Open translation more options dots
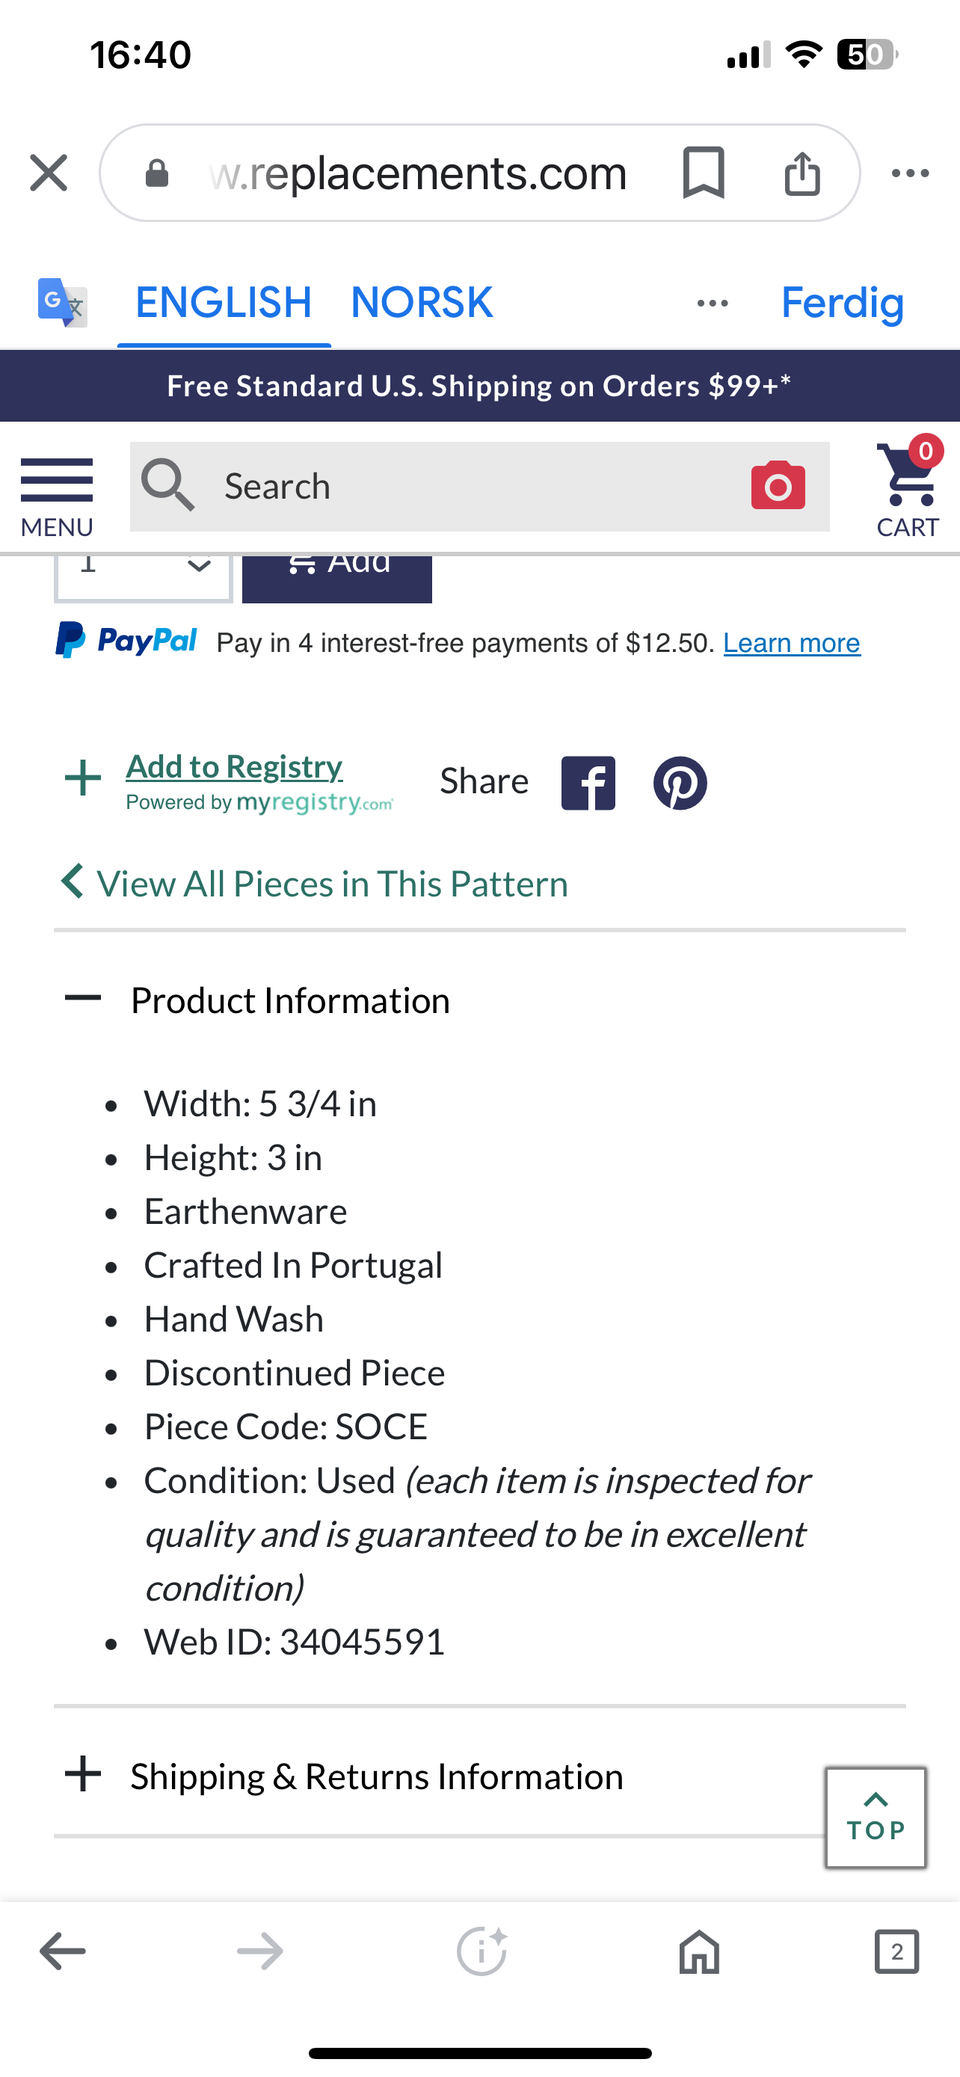The image size is (960, 2077). click(712, 303)
